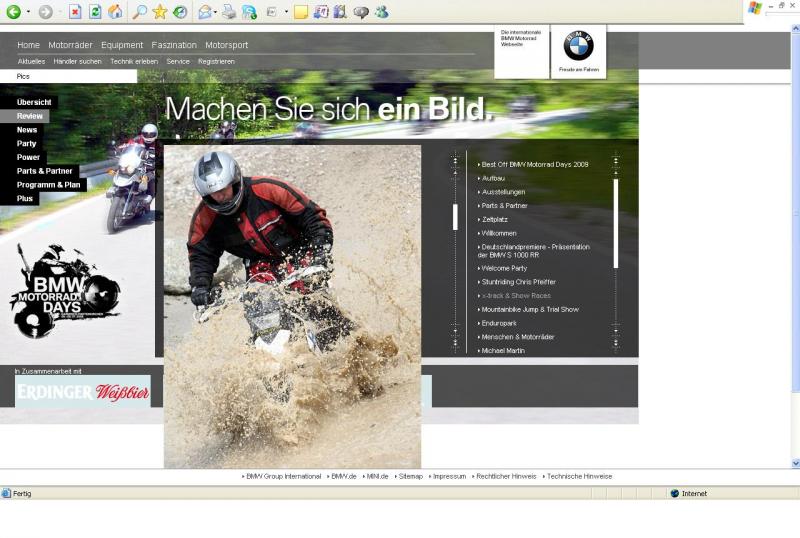Click the Edit page toolbar icon
Viewport: 800px width, 538px height.
[271, 12]
